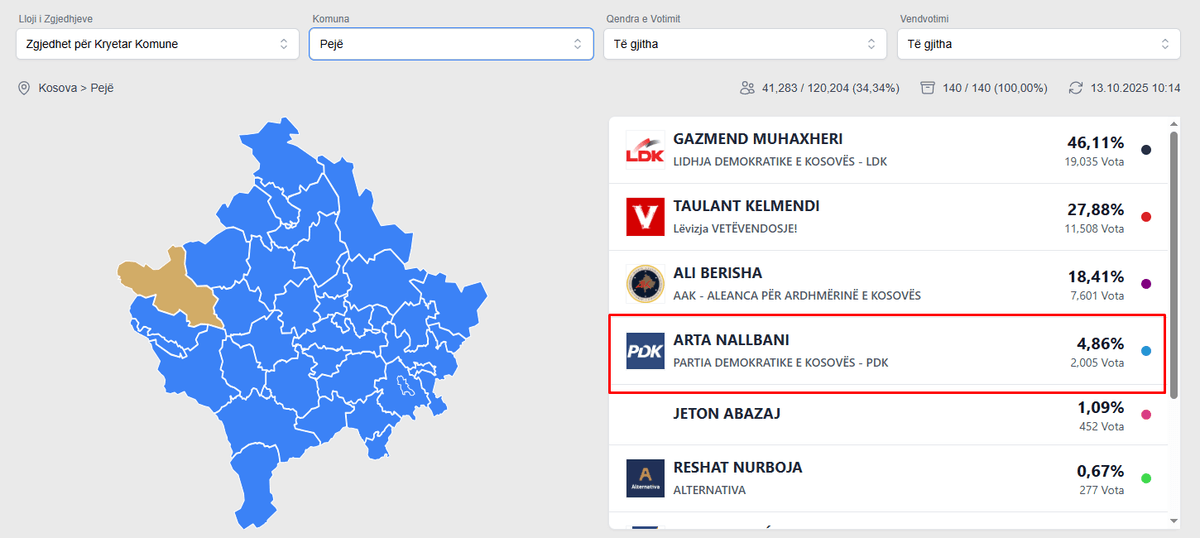Screen dimensions: 1200x538
Task: Click the results list scroll-down arrow
Action: click(1174, 521)
